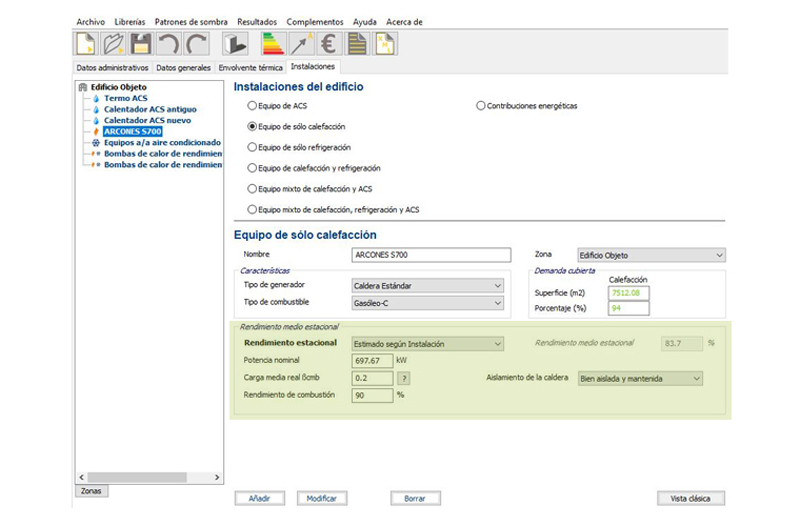Open help for Carga media real

click(404, 378)
